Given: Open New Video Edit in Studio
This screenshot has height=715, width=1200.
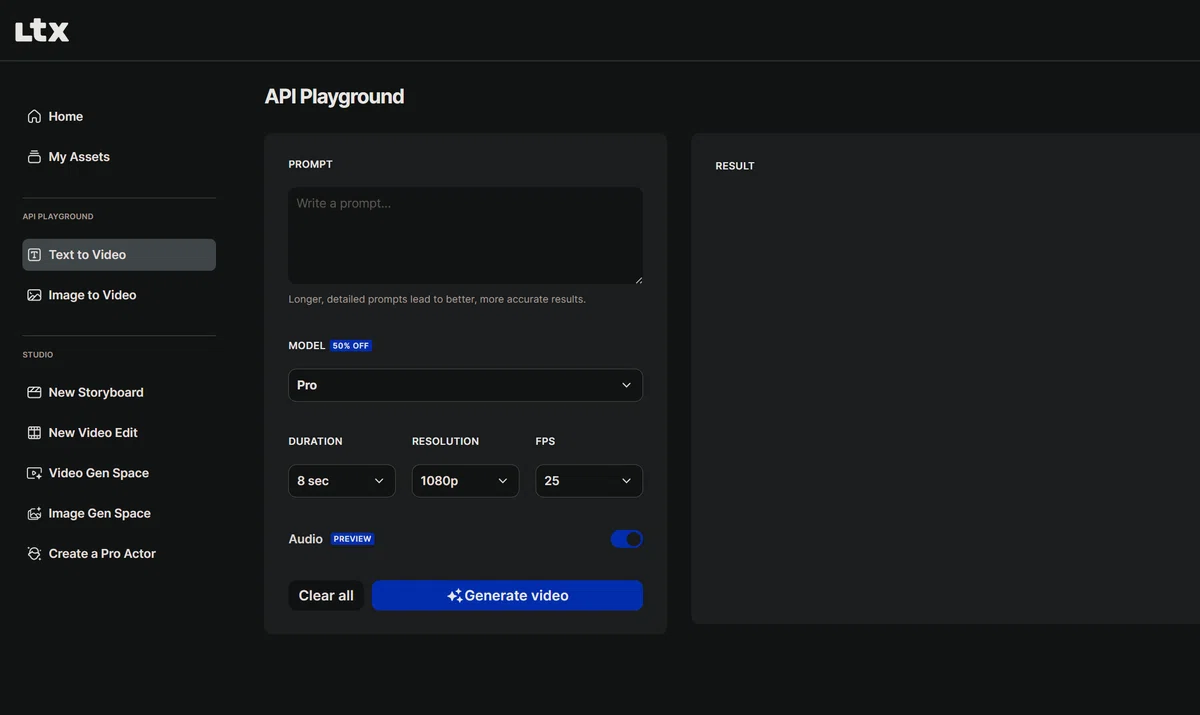Looking at the screenshot, I should pyautogui.click(x=119, y=433).
